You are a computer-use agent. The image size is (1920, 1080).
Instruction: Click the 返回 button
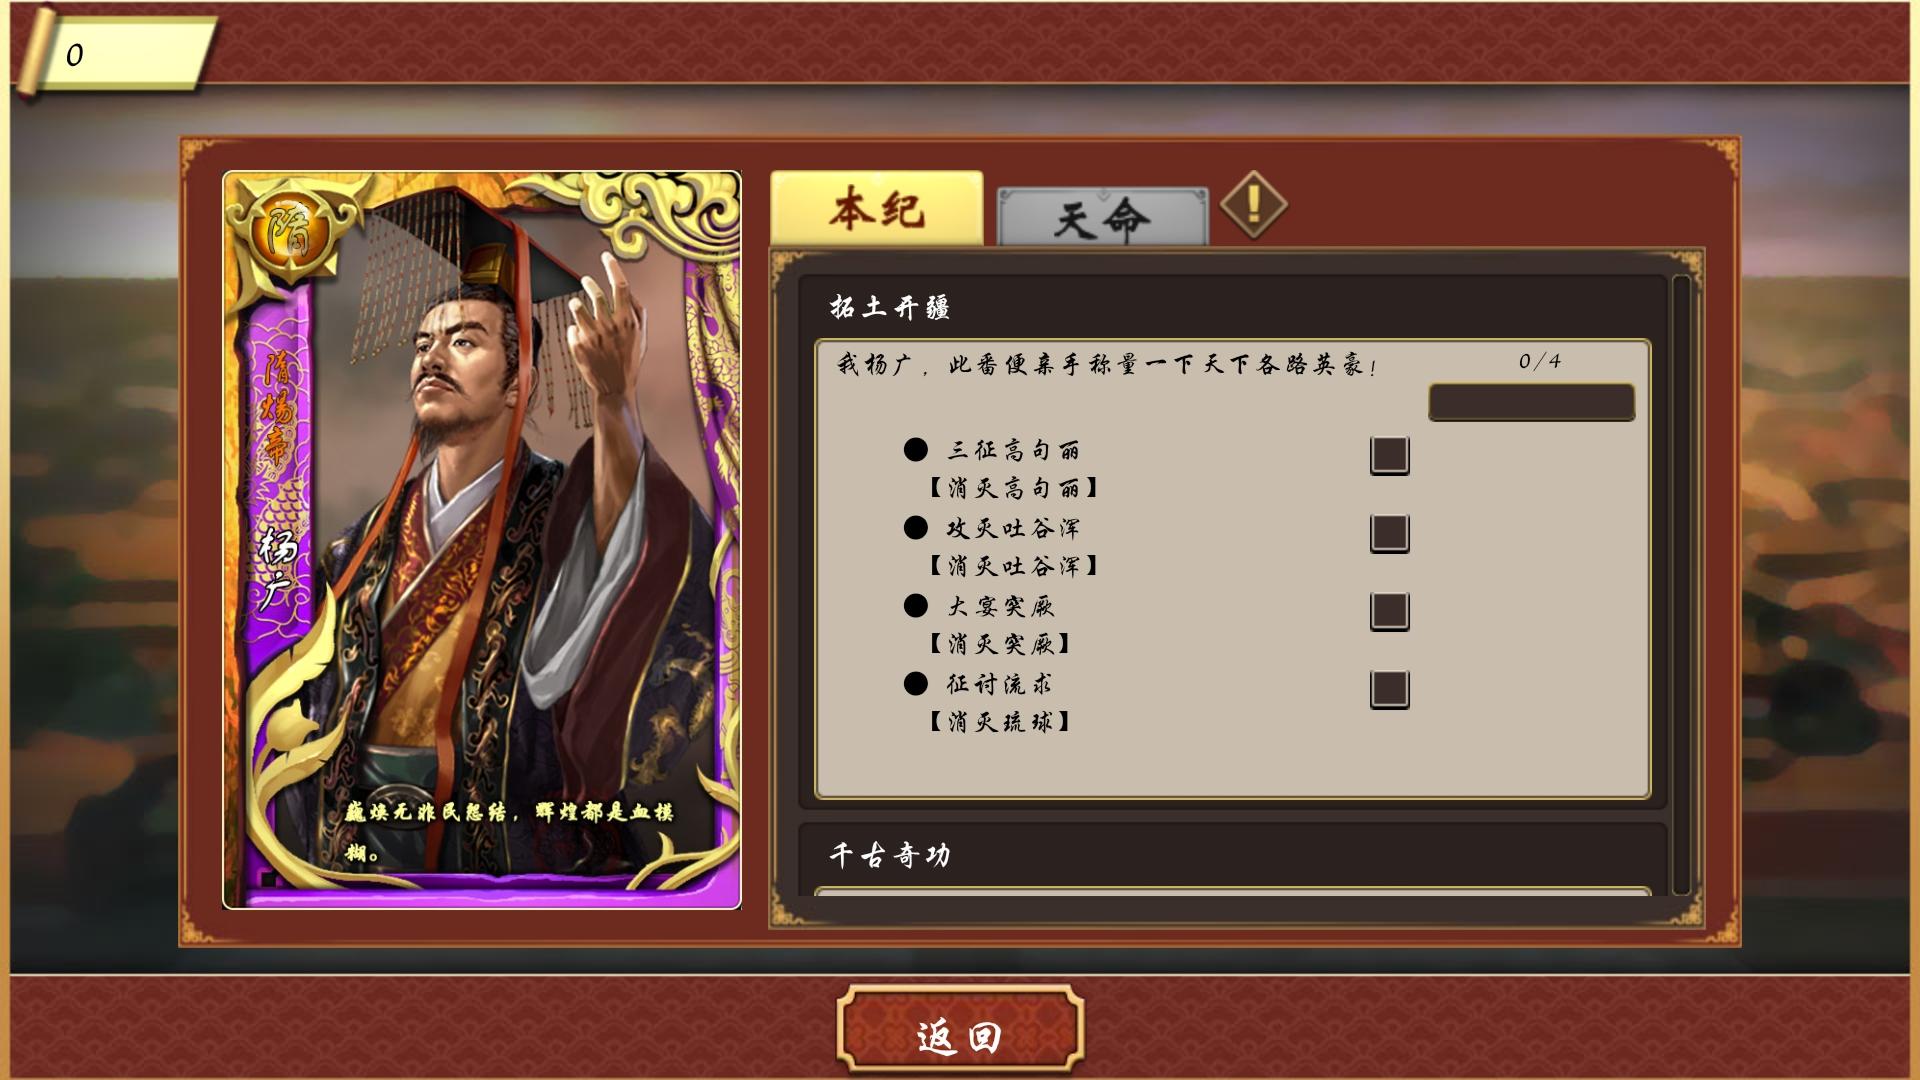pos(960,1035)
